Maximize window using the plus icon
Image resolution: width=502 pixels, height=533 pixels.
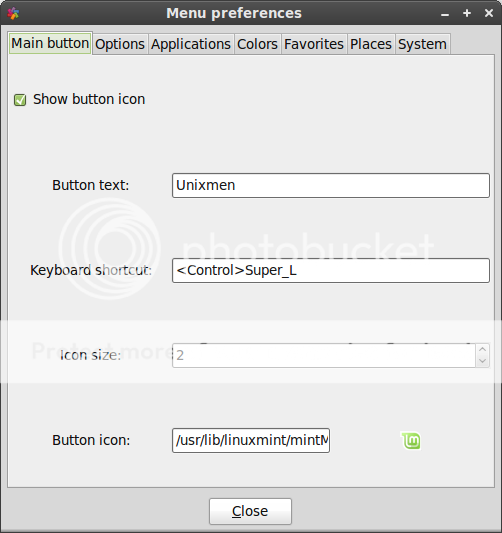click(x=467, y=13)
